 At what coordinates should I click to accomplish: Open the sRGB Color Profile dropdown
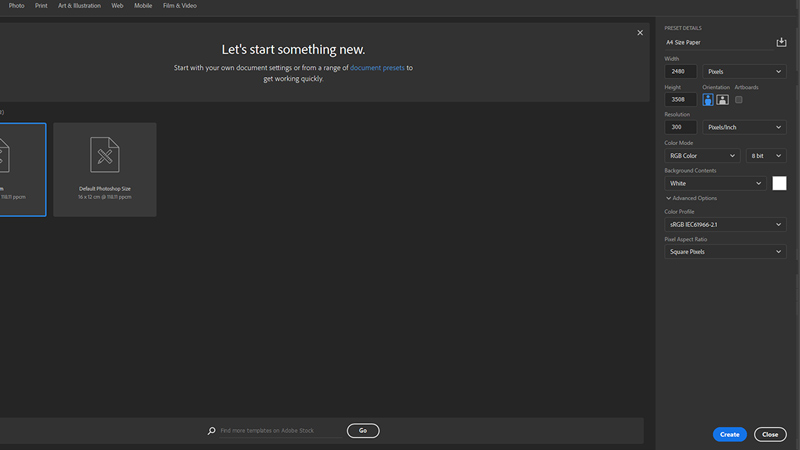pos(725,224)
